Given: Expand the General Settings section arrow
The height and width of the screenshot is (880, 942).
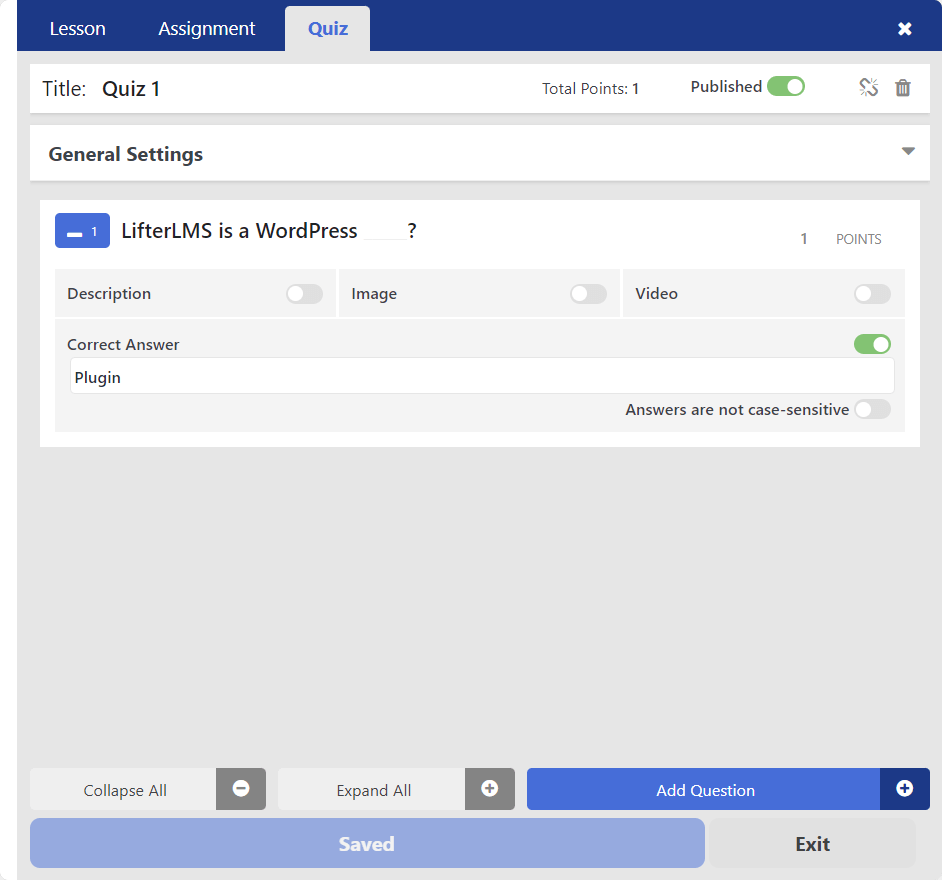Looking at the screenshot, I should [x=908, y=152].
